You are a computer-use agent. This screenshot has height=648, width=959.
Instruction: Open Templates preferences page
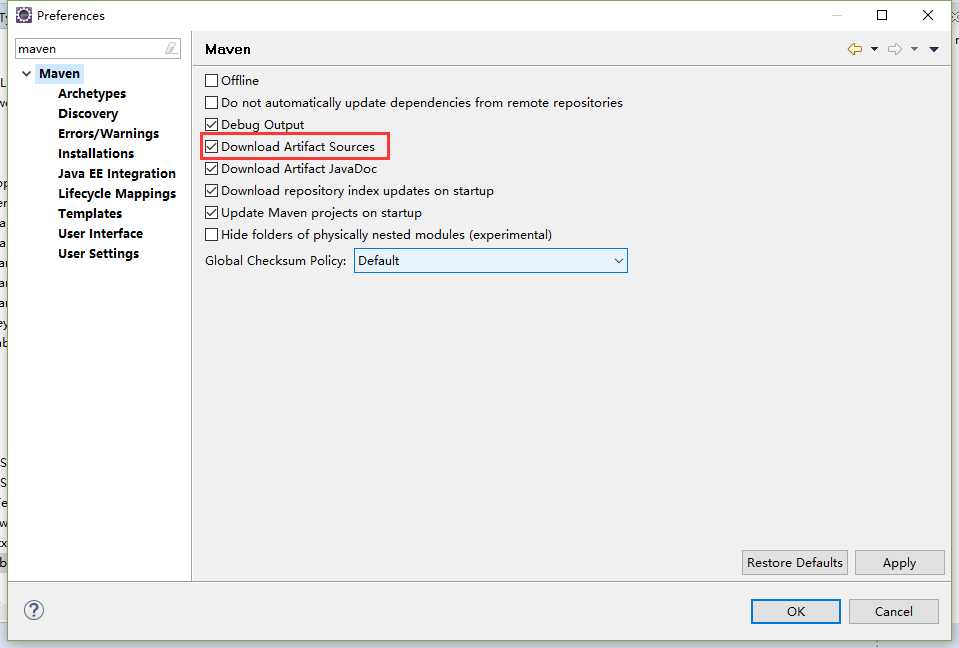pos(90,213)
